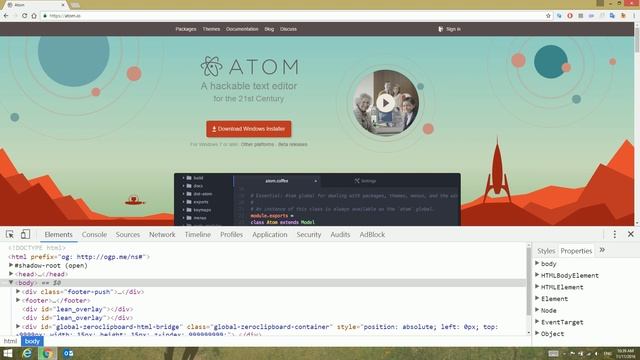This screenshot has width=640, height=360.
Task: Click the red Opera-style extension icon
Action: pyautogui.click(x=570, y=16)
